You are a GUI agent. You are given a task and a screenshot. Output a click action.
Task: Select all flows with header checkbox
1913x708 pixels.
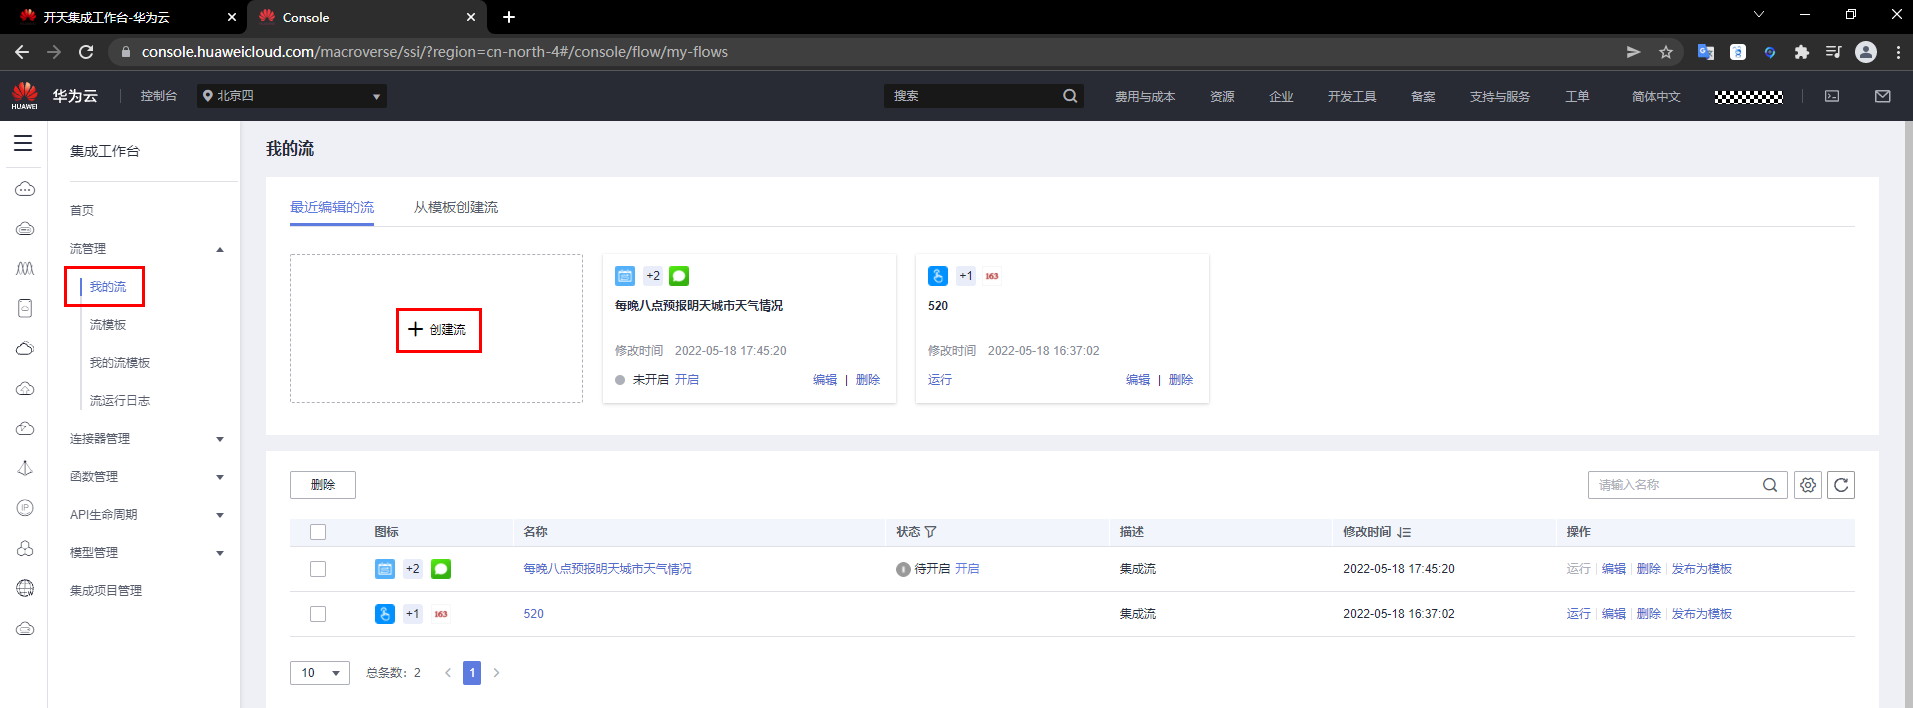(318, 532)
